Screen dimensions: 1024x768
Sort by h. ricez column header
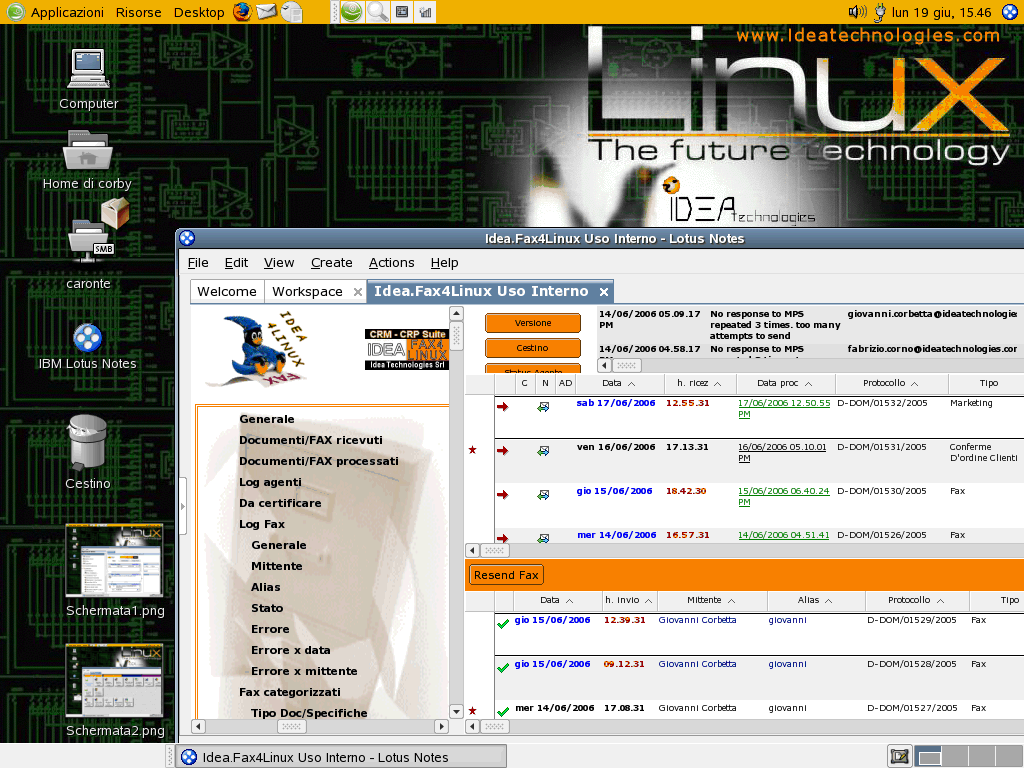tap(699, 383)
